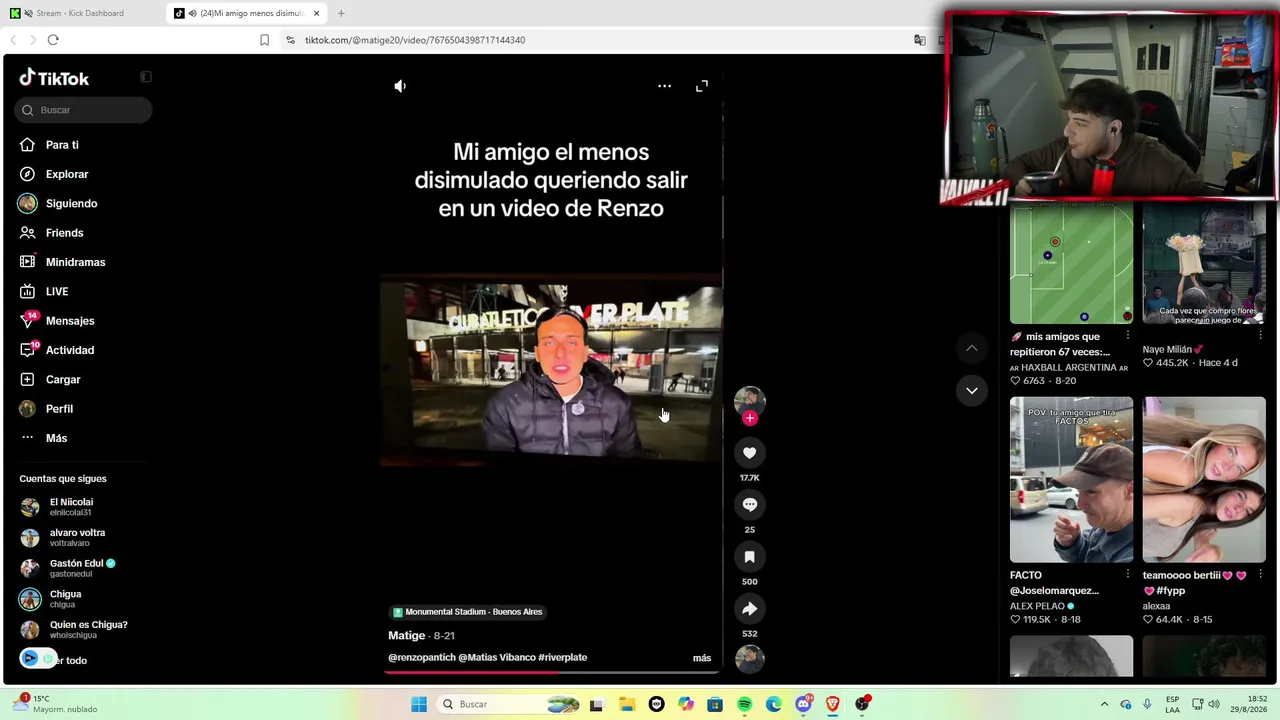Open the Monumental Stadium location tag

click(x=467, y=612)
